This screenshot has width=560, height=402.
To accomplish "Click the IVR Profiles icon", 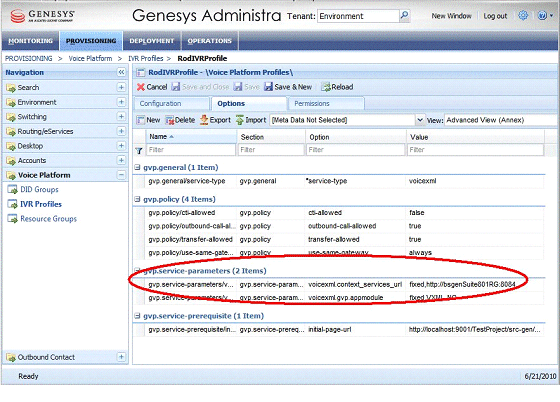I will (12, 204).
